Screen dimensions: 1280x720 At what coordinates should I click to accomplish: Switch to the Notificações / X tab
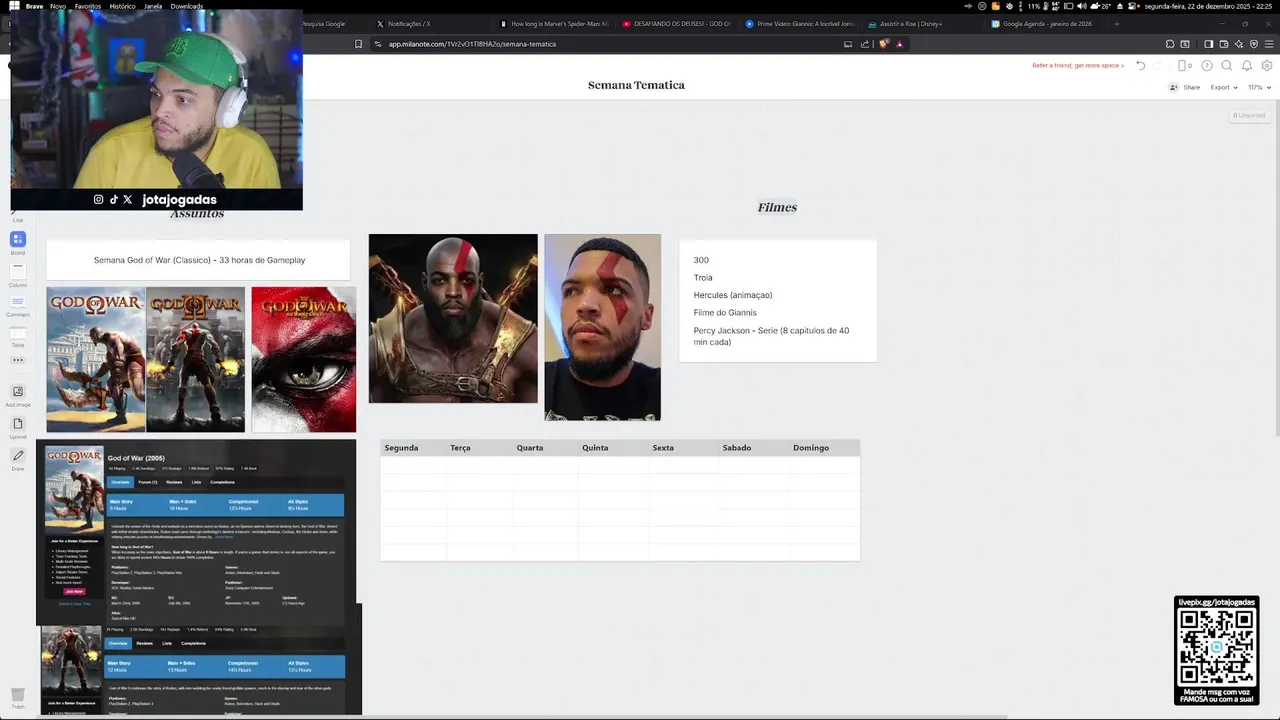point(432,23)
